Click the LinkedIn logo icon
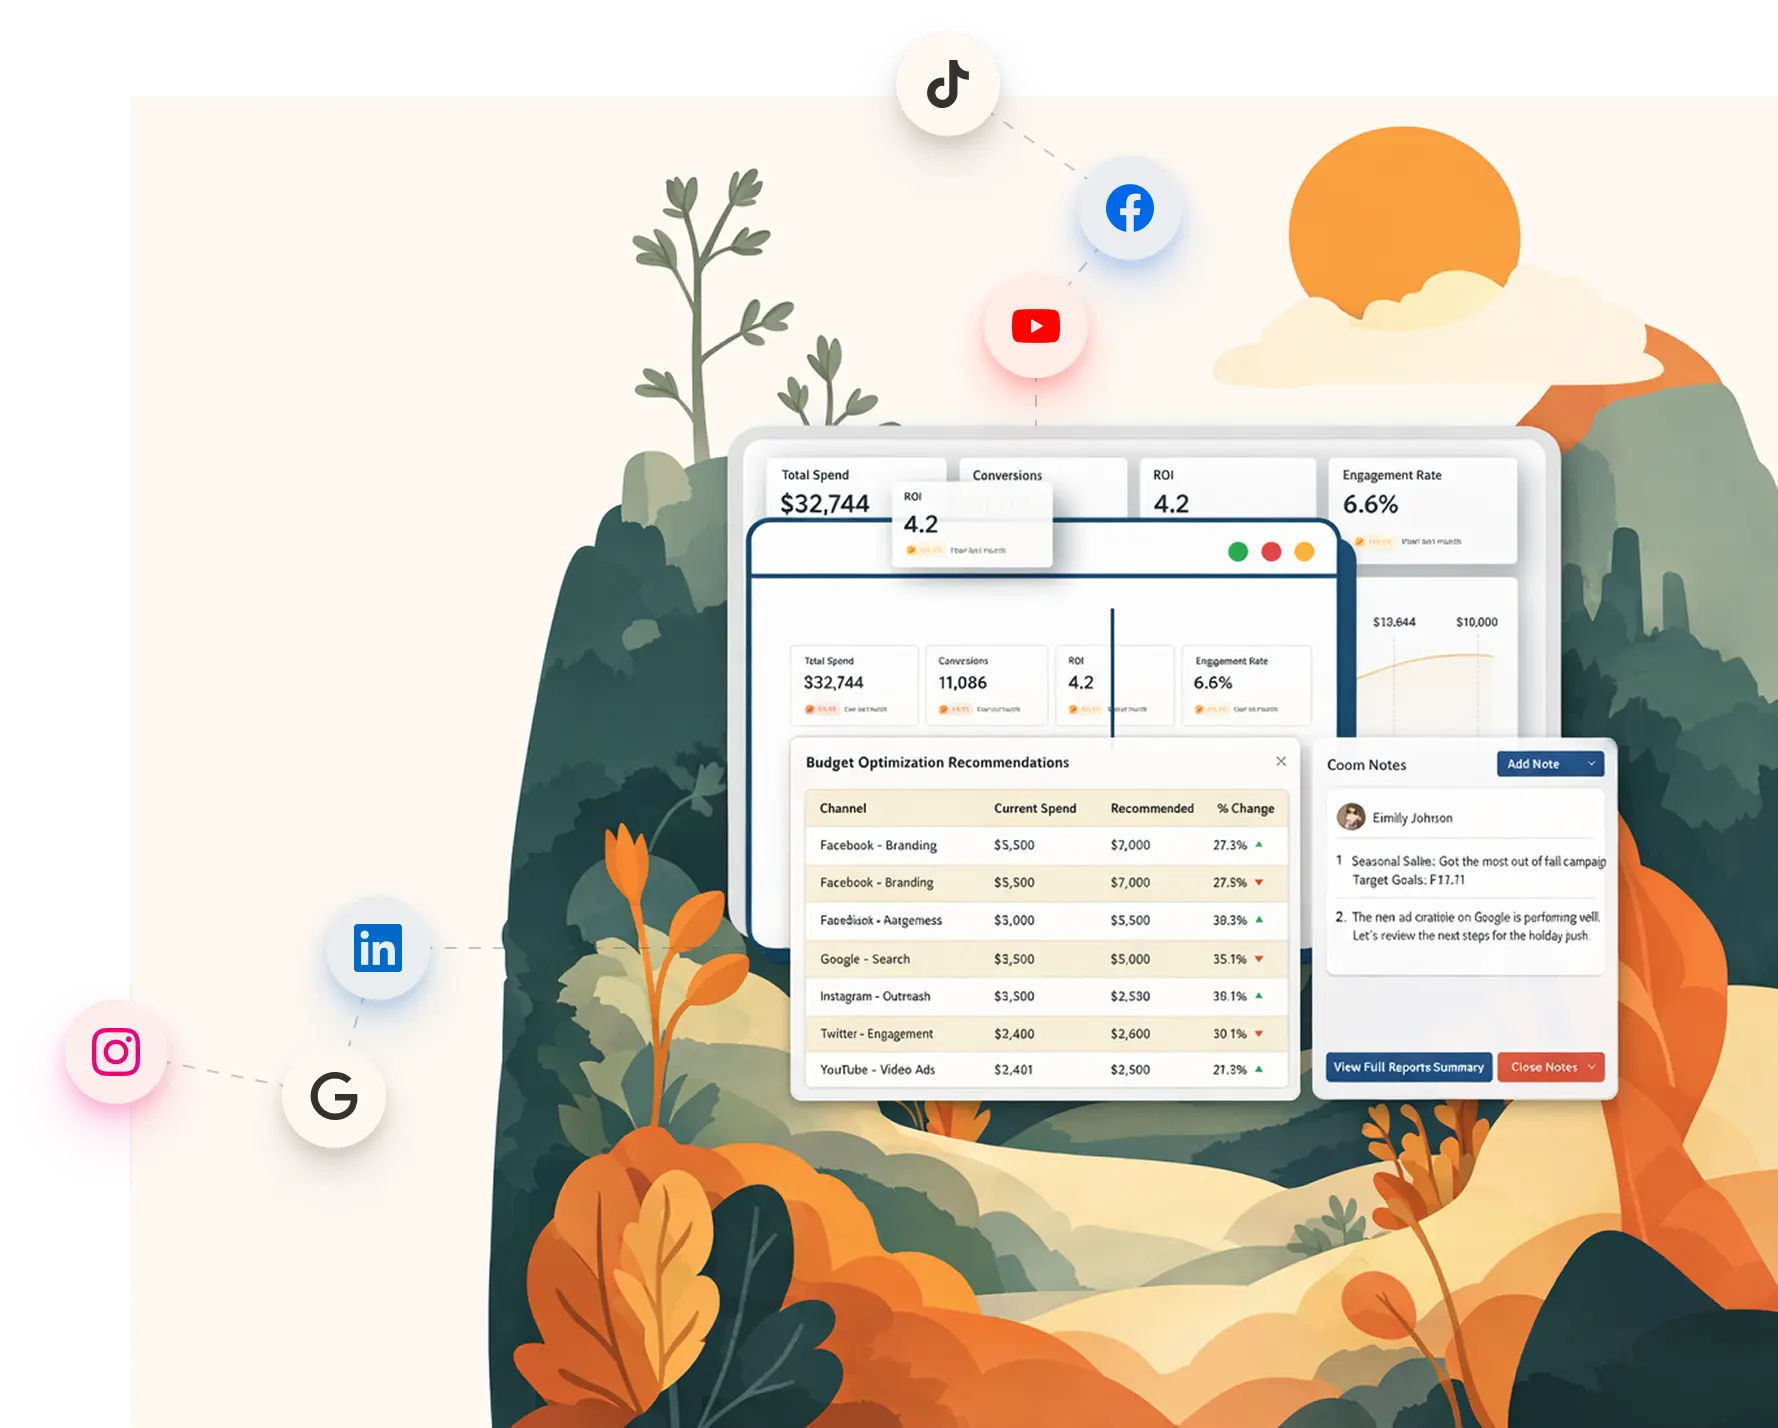The image size is (1778, 1428). (x=378, y=948)
